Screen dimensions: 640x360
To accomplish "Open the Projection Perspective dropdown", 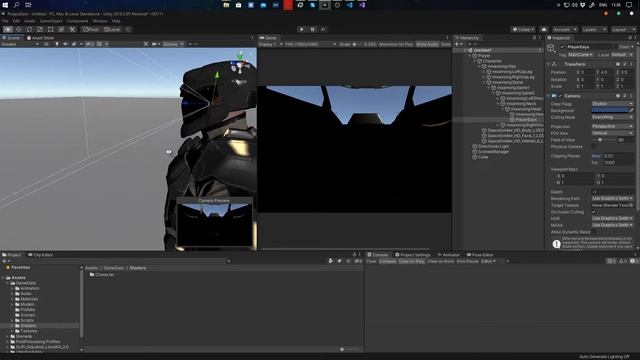I will [x=612, y=127].
